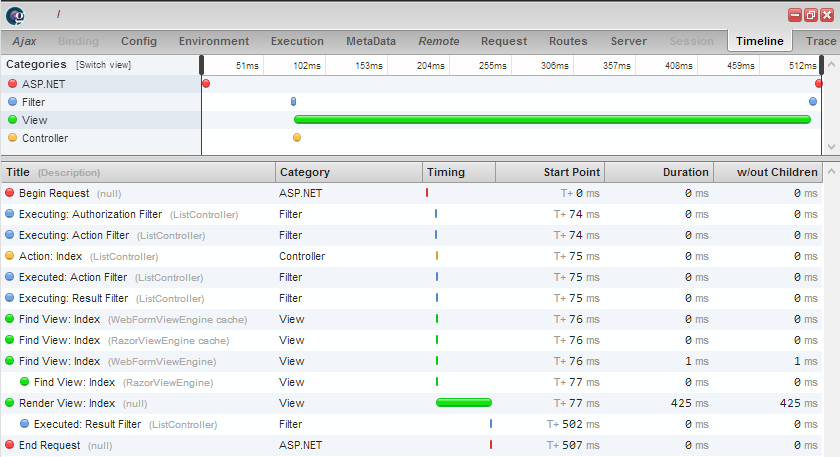Click the green Render View: Index icon
Viewport: 840px width, 457px height.
coord(10,403)
